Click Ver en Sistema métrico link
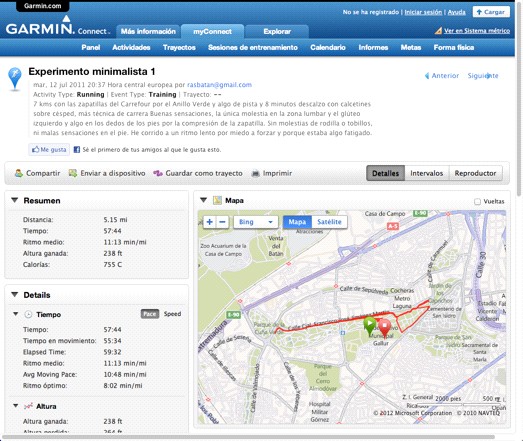This screenshot has height=441, width=523. tap(477, 31)
